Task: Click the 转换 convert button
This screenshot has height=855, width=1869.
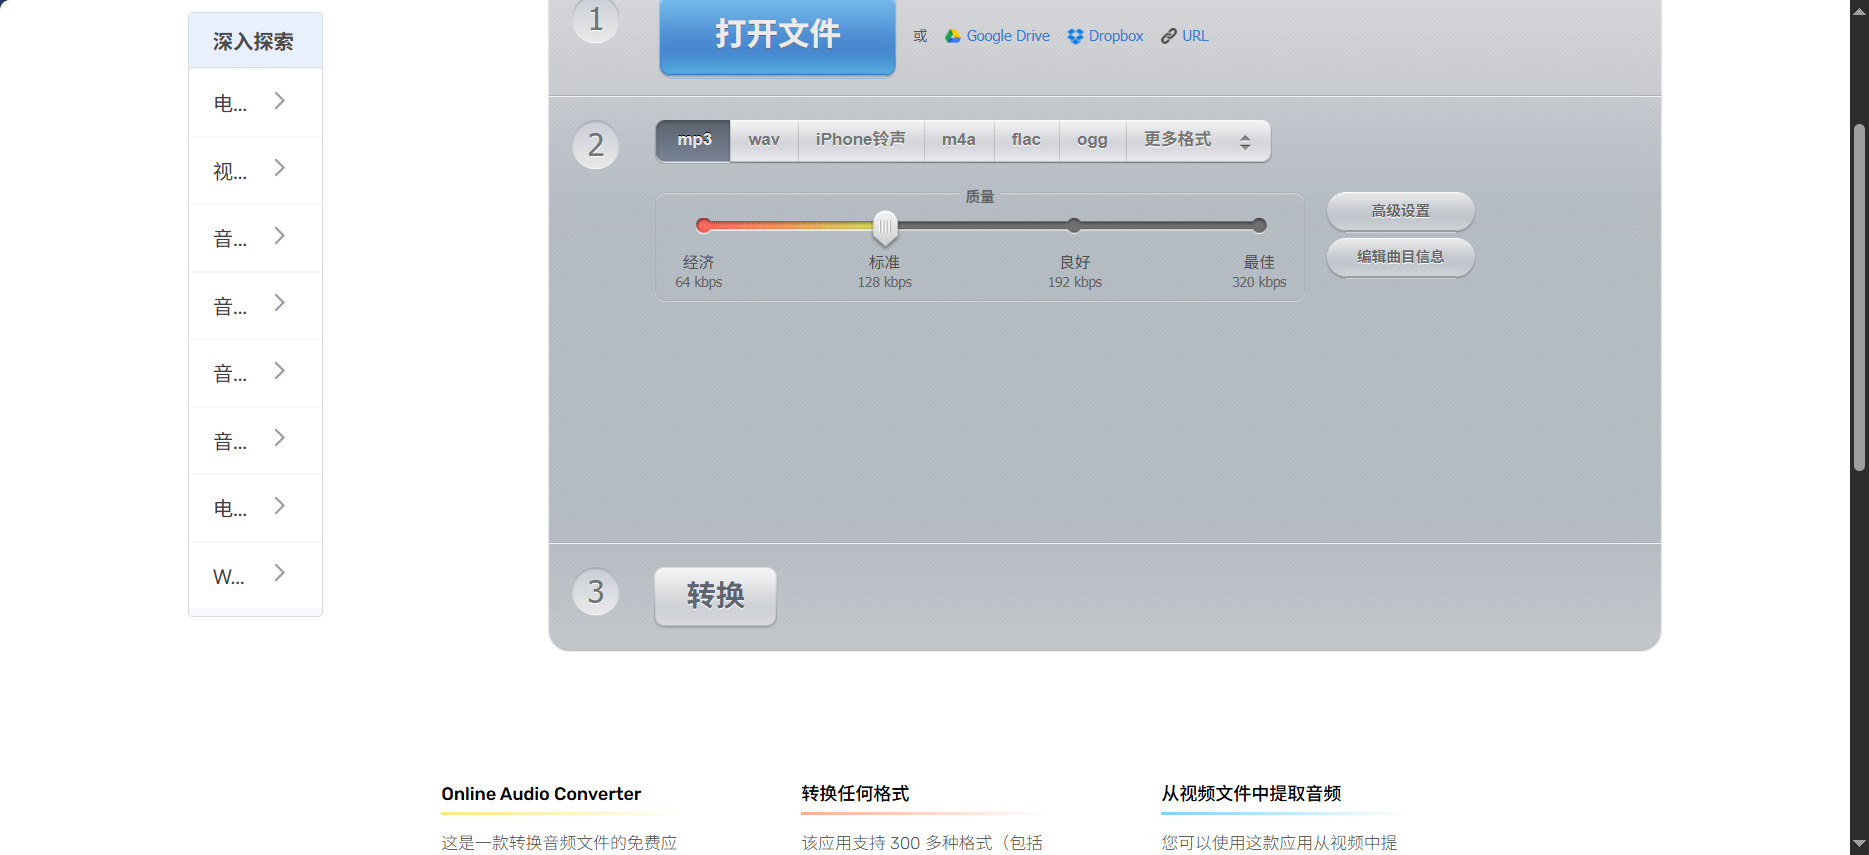Action: click(715, 596)
